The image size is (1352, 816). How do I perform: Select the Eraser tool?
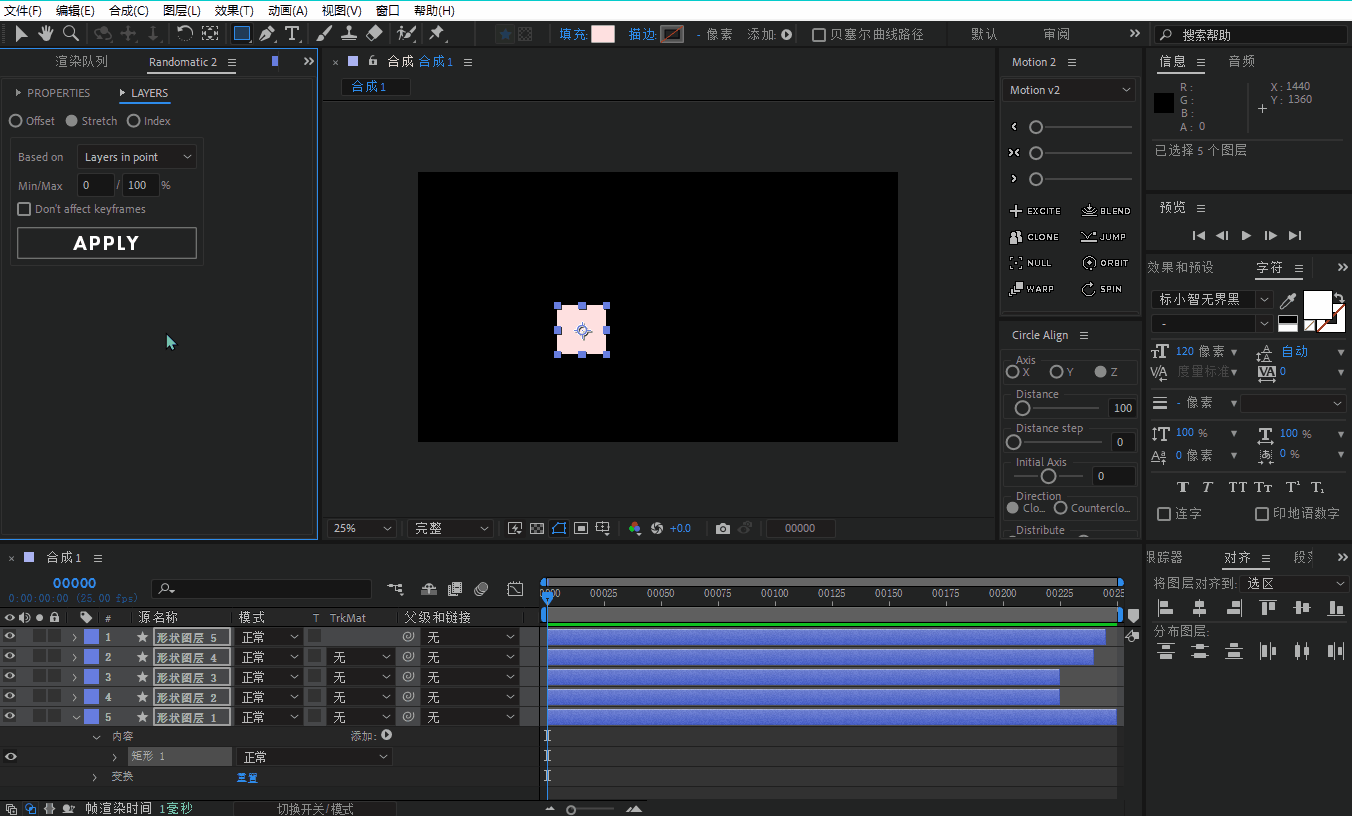374,34
